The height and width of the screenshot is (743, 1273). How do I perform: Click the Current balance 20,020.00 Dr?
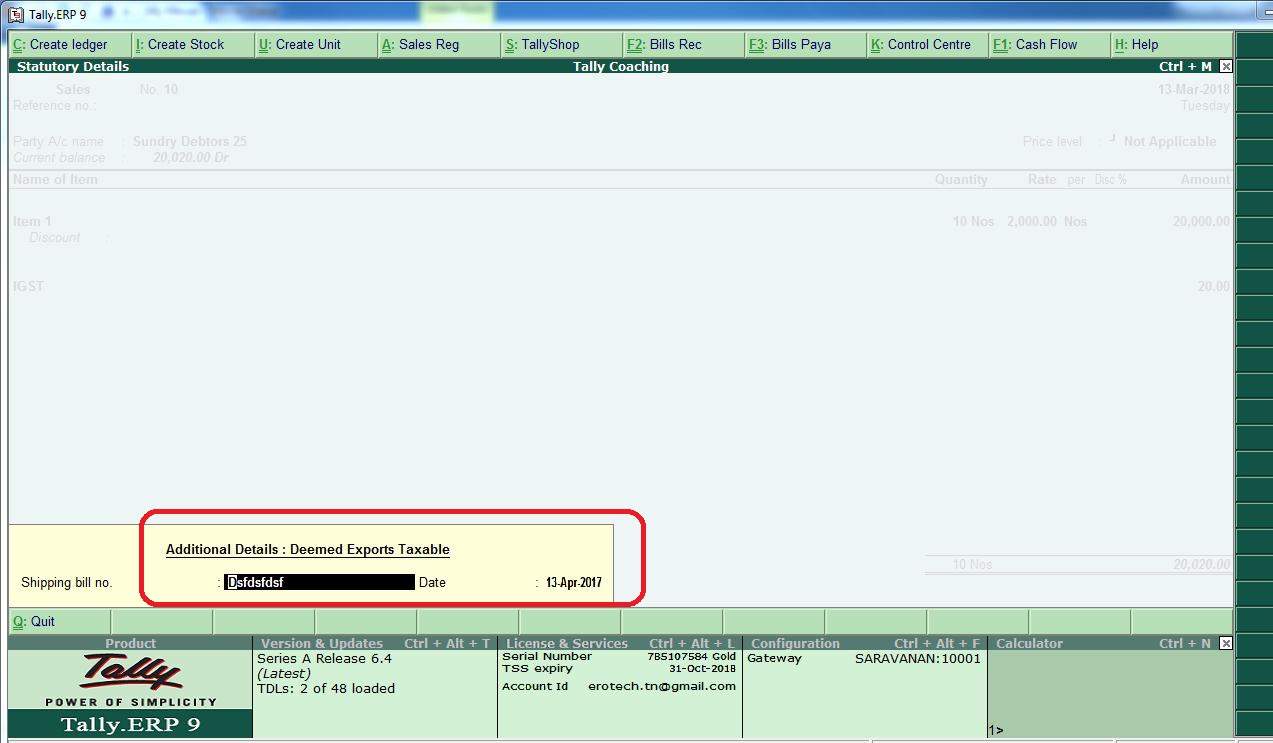click(191, 158)
